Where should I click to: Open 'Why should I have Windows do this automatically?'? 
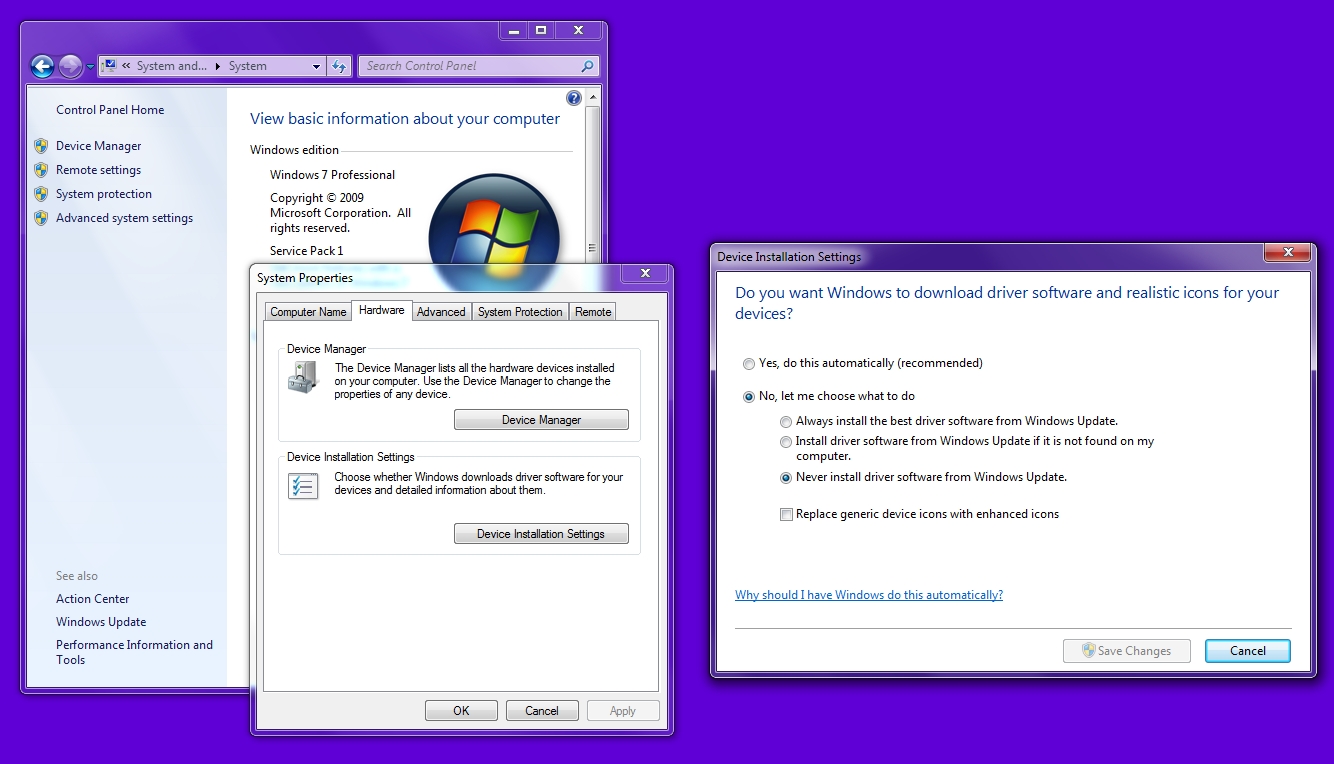[869, 595]
